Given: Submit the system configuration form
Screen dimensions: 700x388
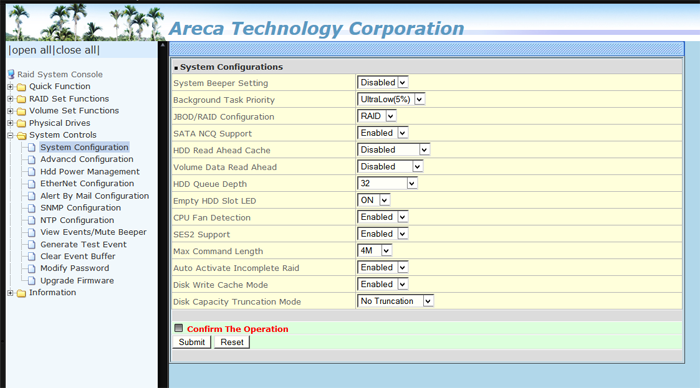Looking at the screenshot, I should (192, 342).
